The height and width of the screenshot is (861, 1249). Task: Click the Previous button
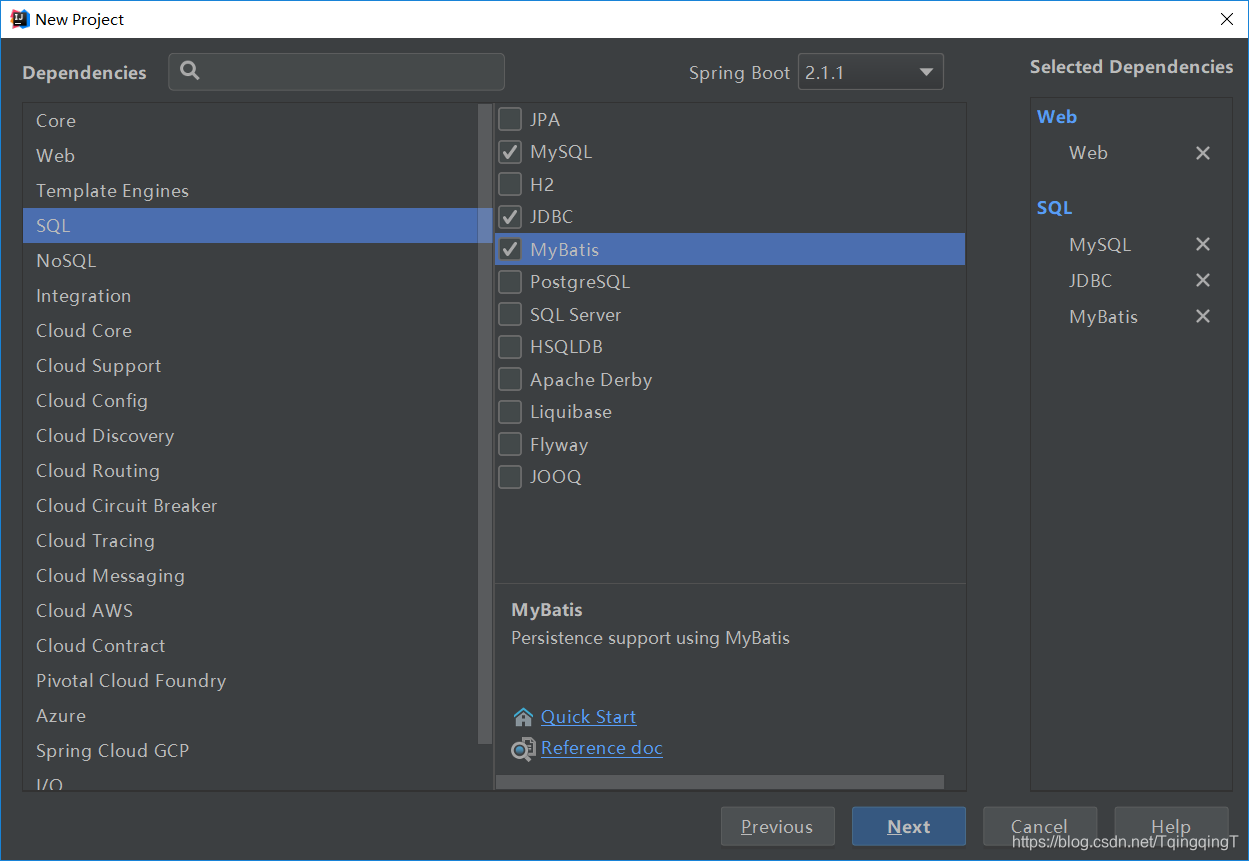777,827
